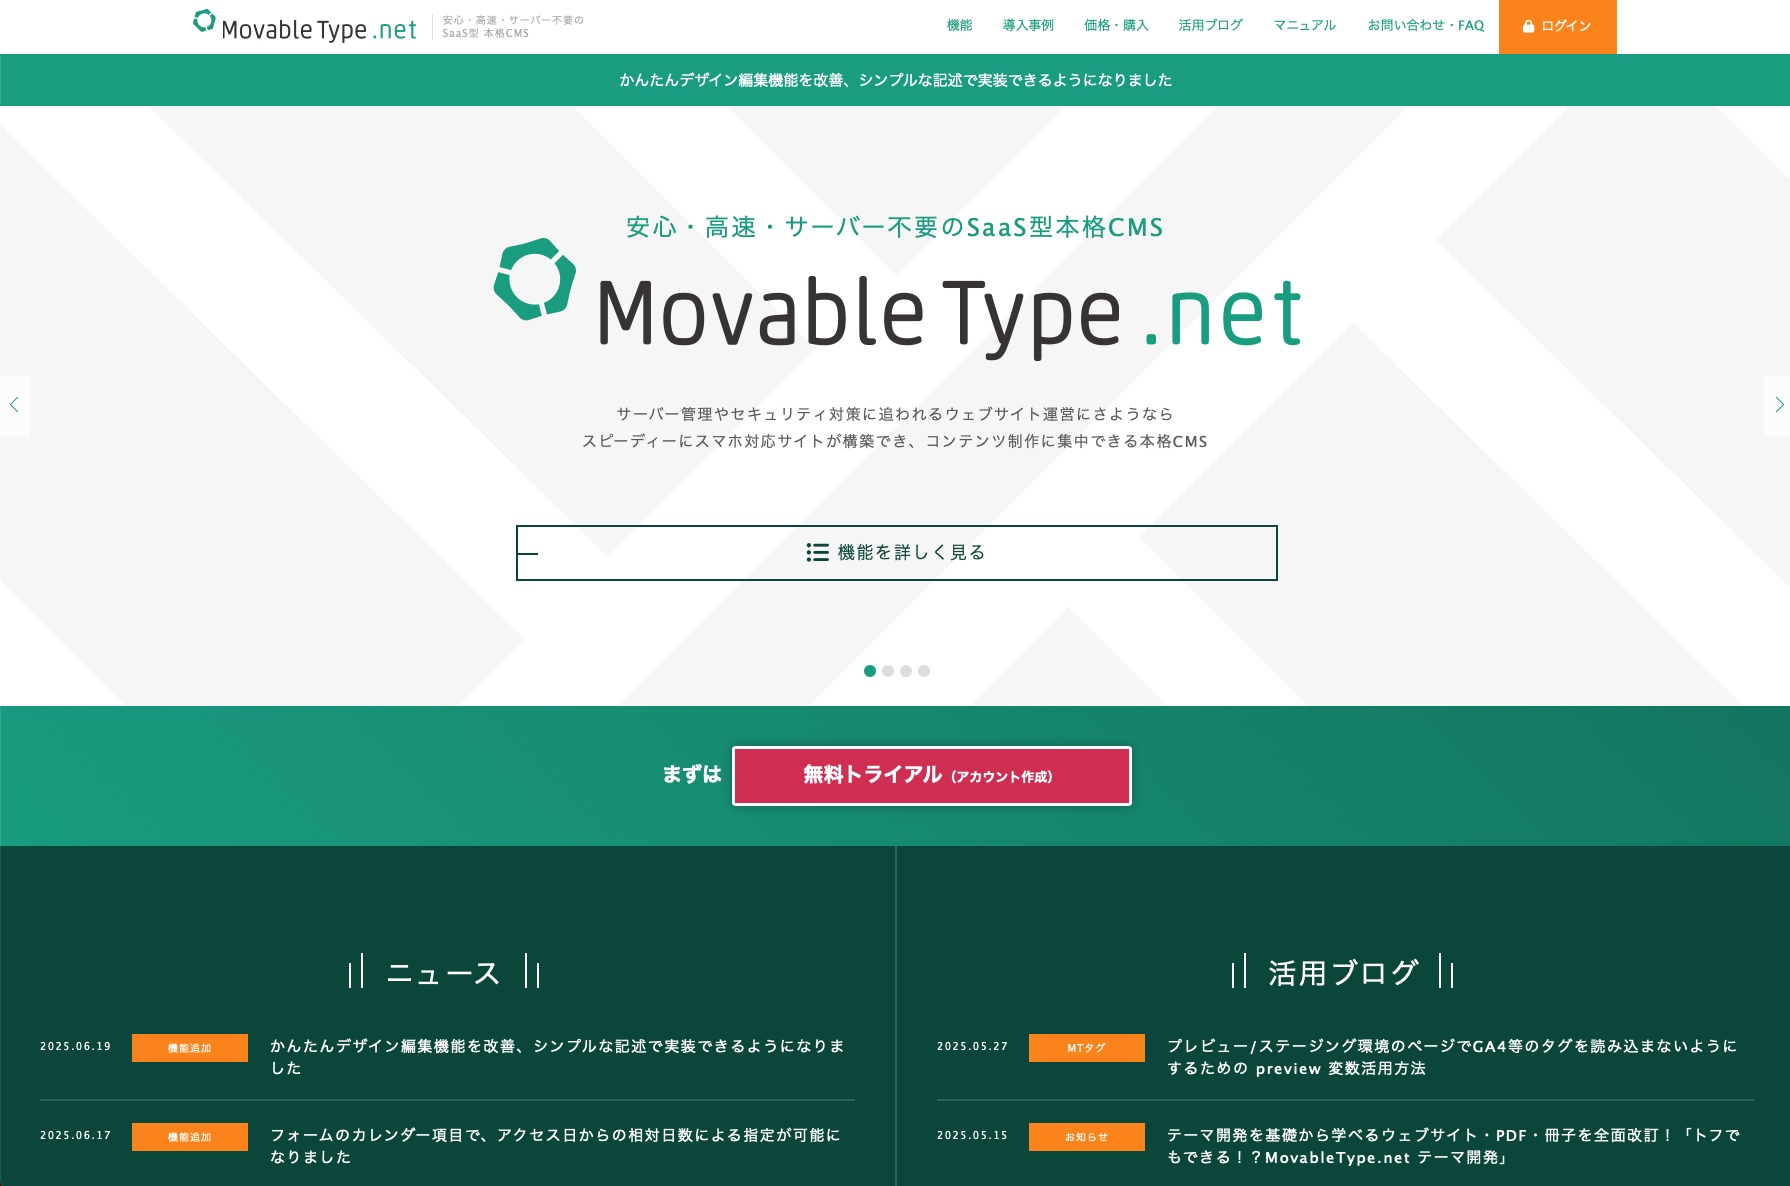Click the date 2025.05.15
Screen dimensions: 1790x1186
point(973,1136)
